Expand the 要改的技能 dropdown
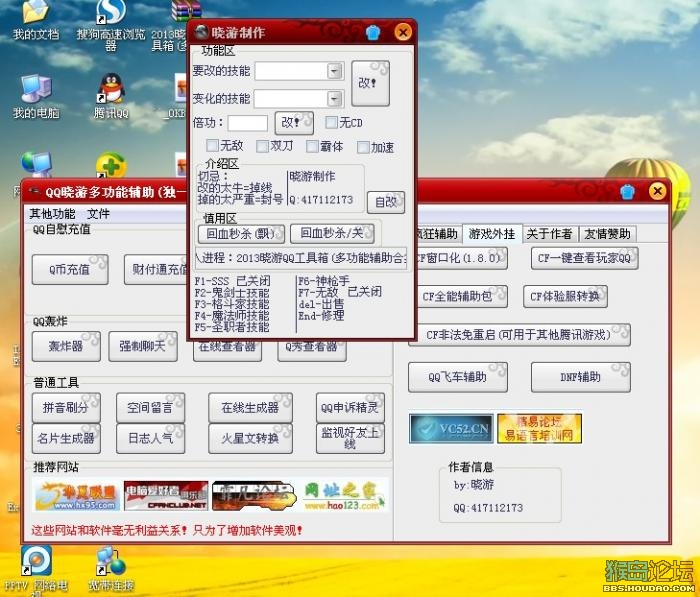The image size is (700, 597). [334, 71]
